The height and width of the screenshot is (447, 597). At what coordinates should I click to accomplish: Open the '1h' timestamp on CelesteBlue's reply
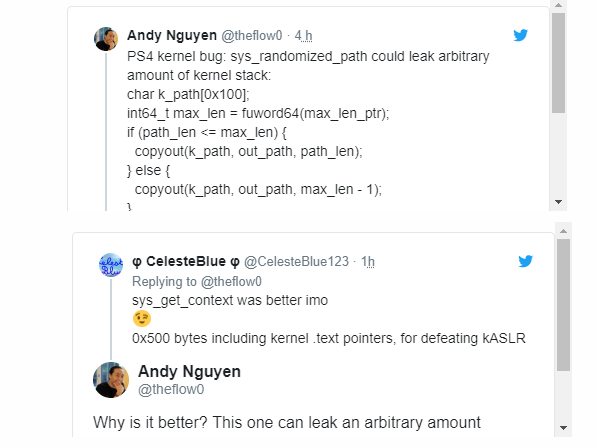click(368, 262)
